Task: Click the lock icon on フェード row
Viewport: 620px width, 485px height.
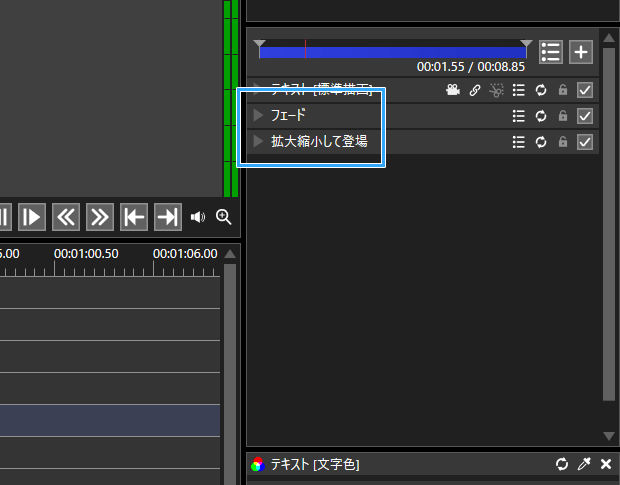Action: (x=563, y=116)
